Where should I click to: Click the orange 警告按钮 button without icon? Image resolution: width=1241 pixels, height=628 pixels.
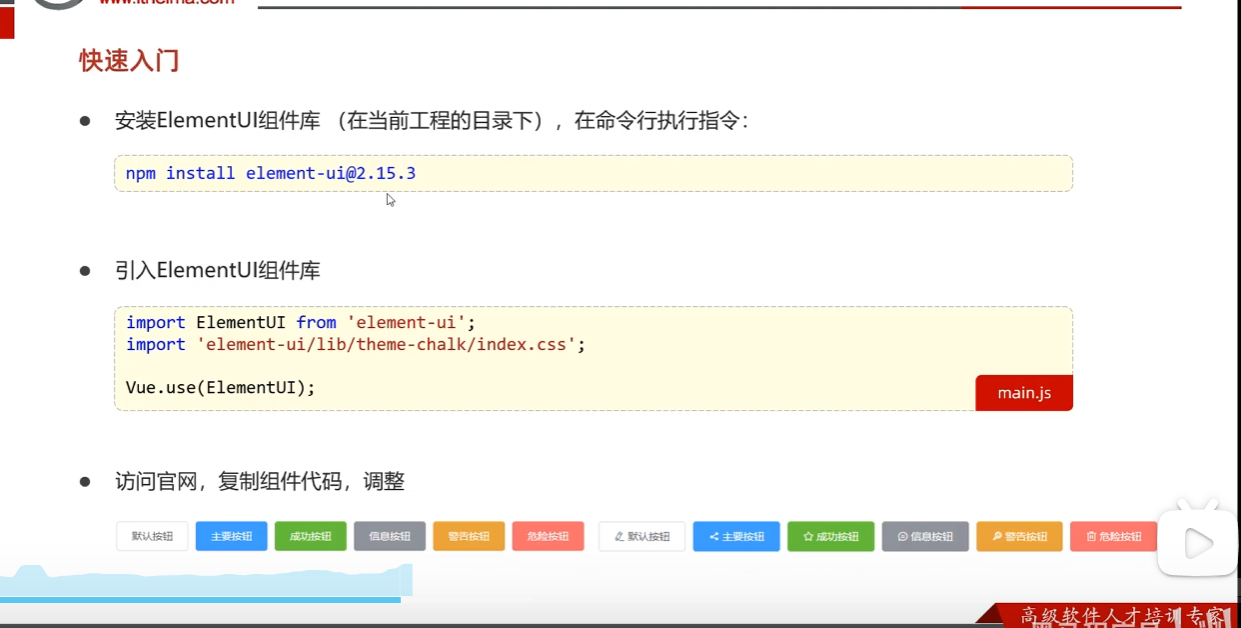pos(468,536)
